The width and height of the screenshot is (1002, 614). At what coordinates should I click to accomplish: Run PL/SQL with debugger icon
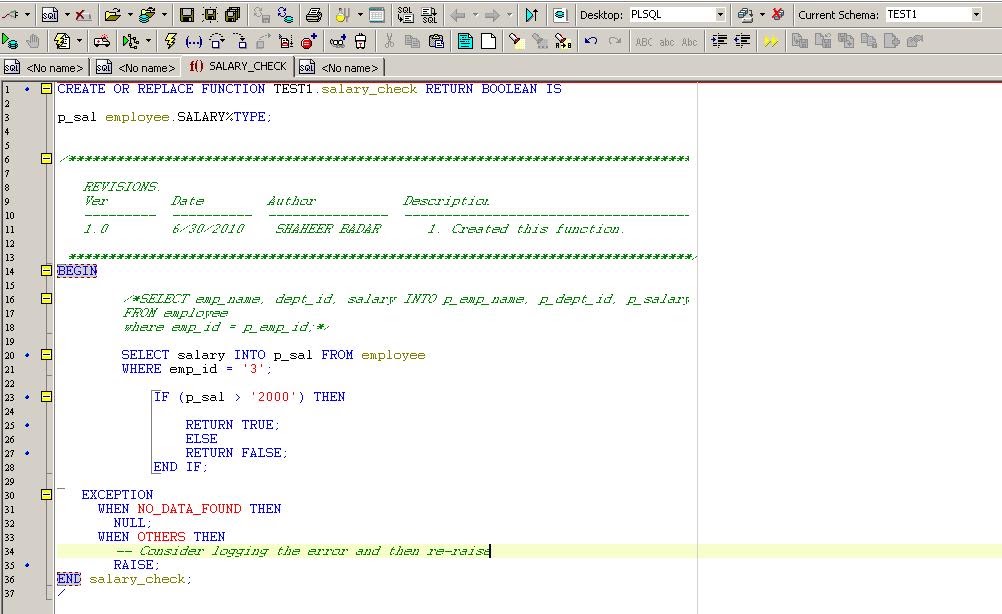pyautogui.click(x=130, y=41)
